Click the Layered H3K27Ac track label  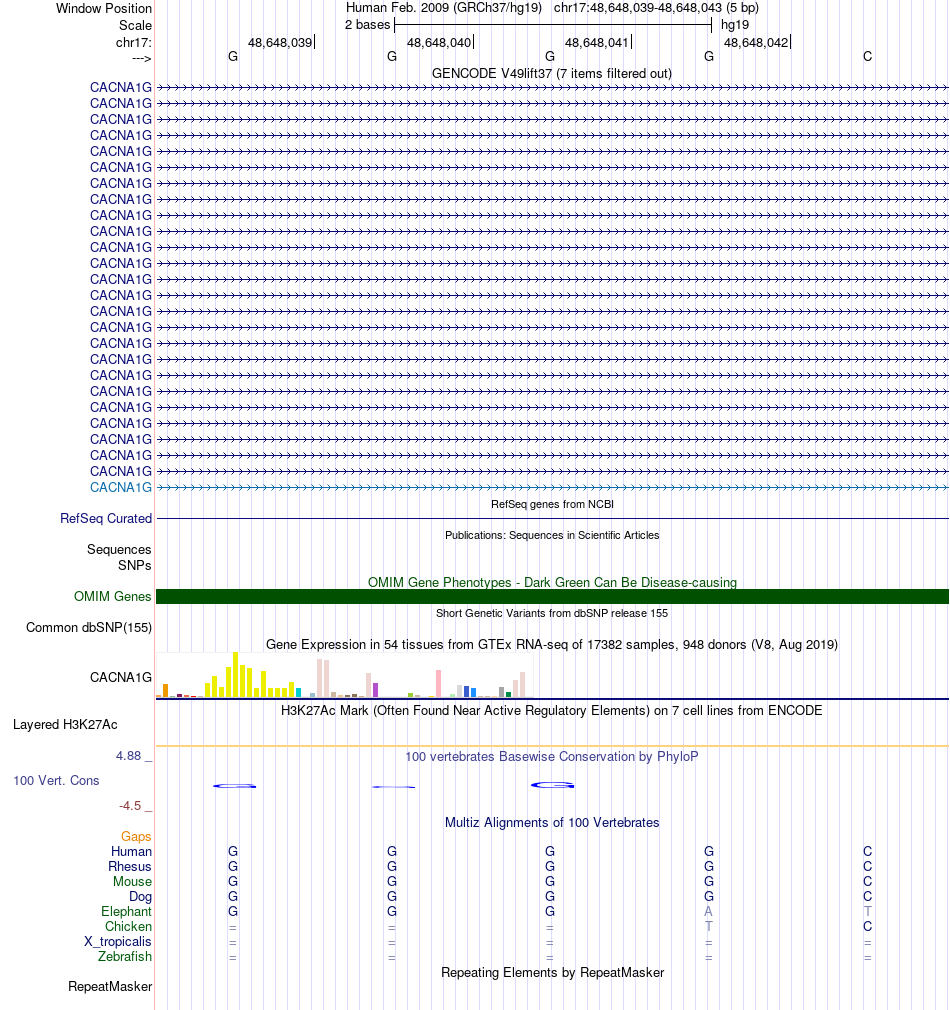tap(65, 725)
